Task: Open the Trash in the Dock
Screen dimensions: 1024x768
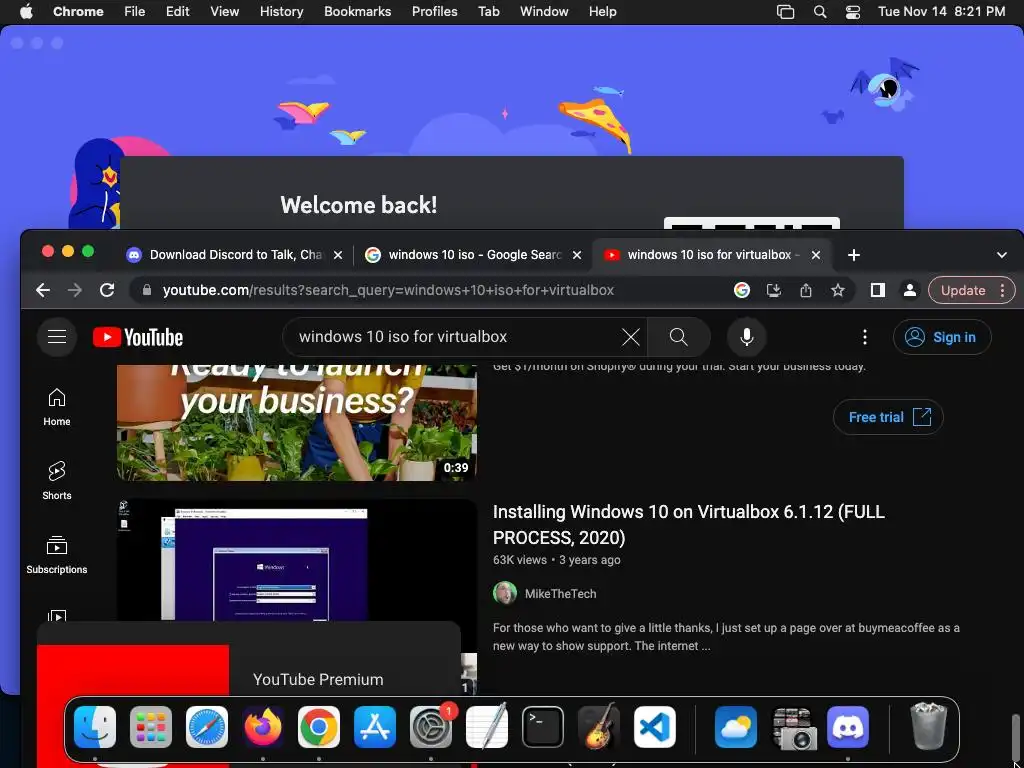Action: [x=928, y=726]
